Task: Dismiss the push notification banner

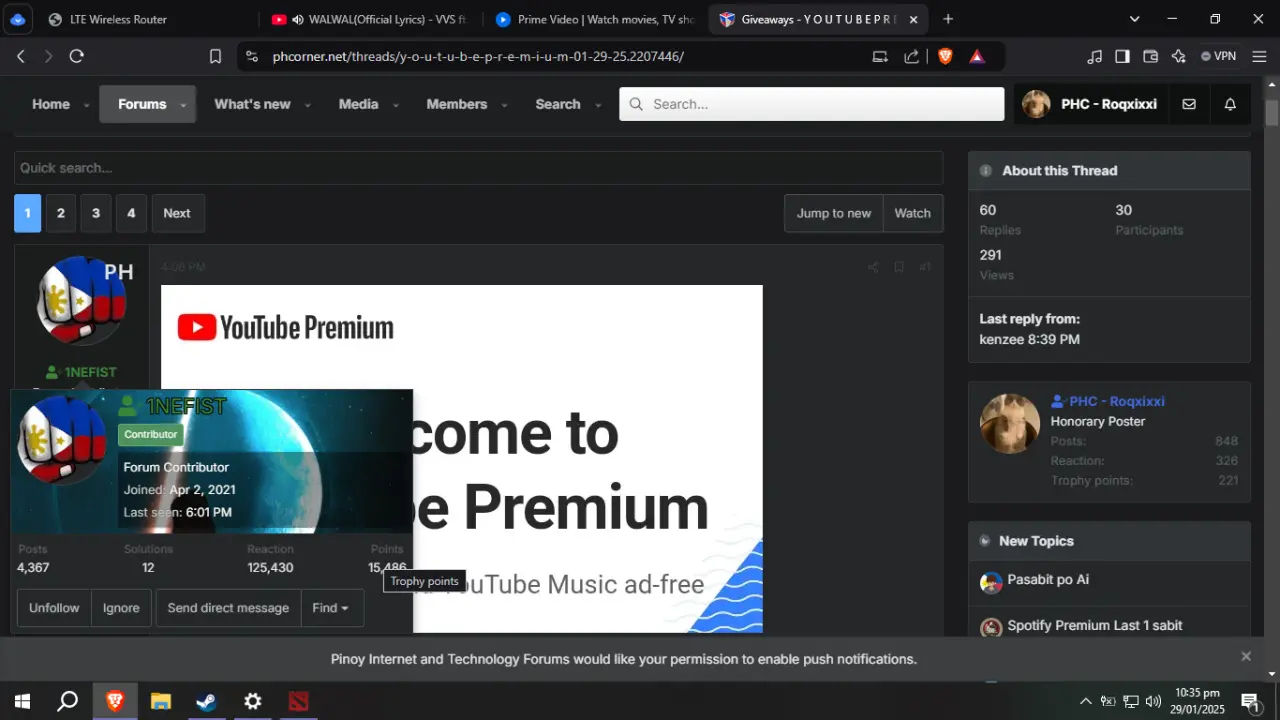Action: pos(1246,656)
